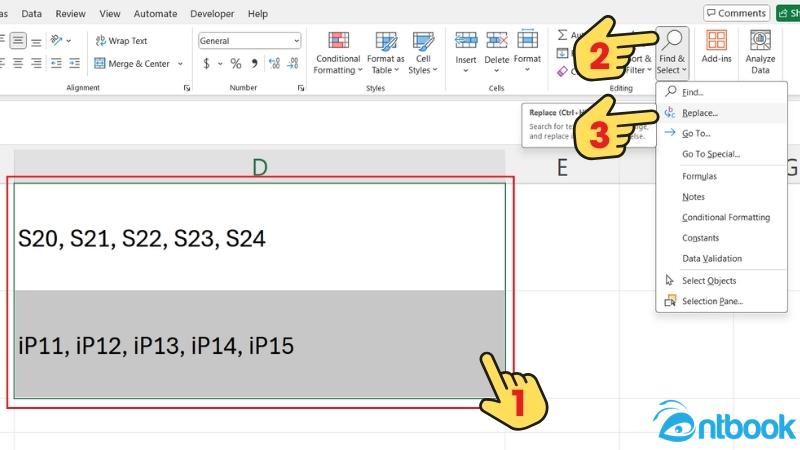Open Cell Styles gallery

pos(423,53)
